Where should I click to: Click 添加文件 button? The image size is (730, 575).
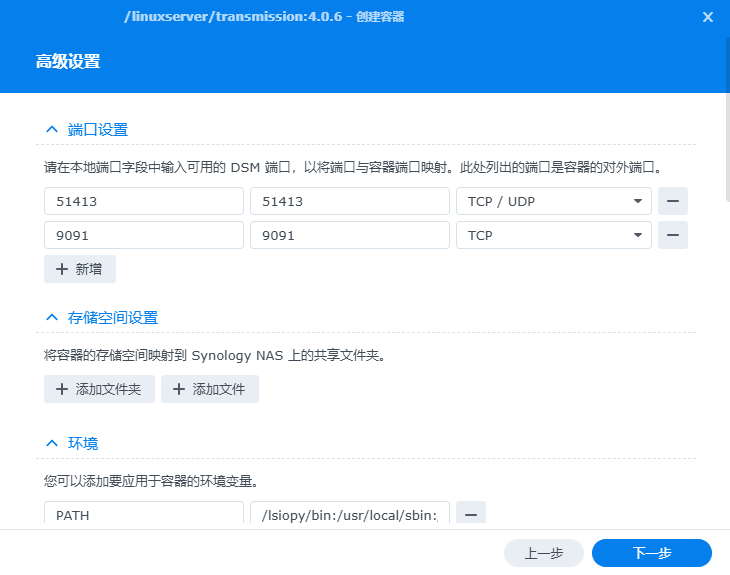click(210, 389)
